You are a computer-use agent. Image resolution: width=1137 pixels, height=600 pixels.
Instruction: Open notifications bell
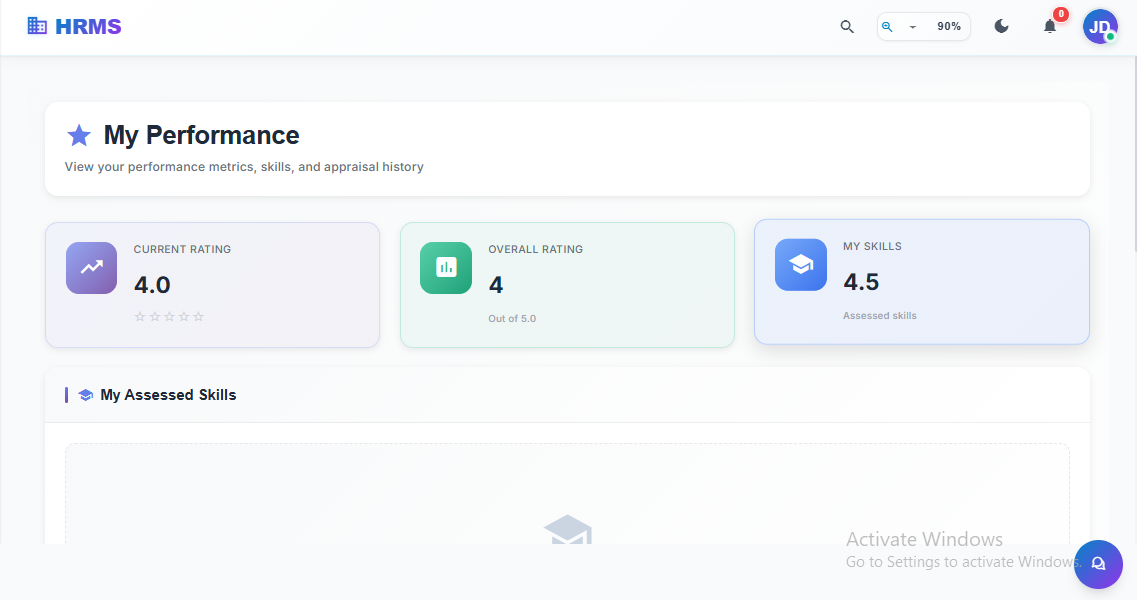[x=1049, y=27]
